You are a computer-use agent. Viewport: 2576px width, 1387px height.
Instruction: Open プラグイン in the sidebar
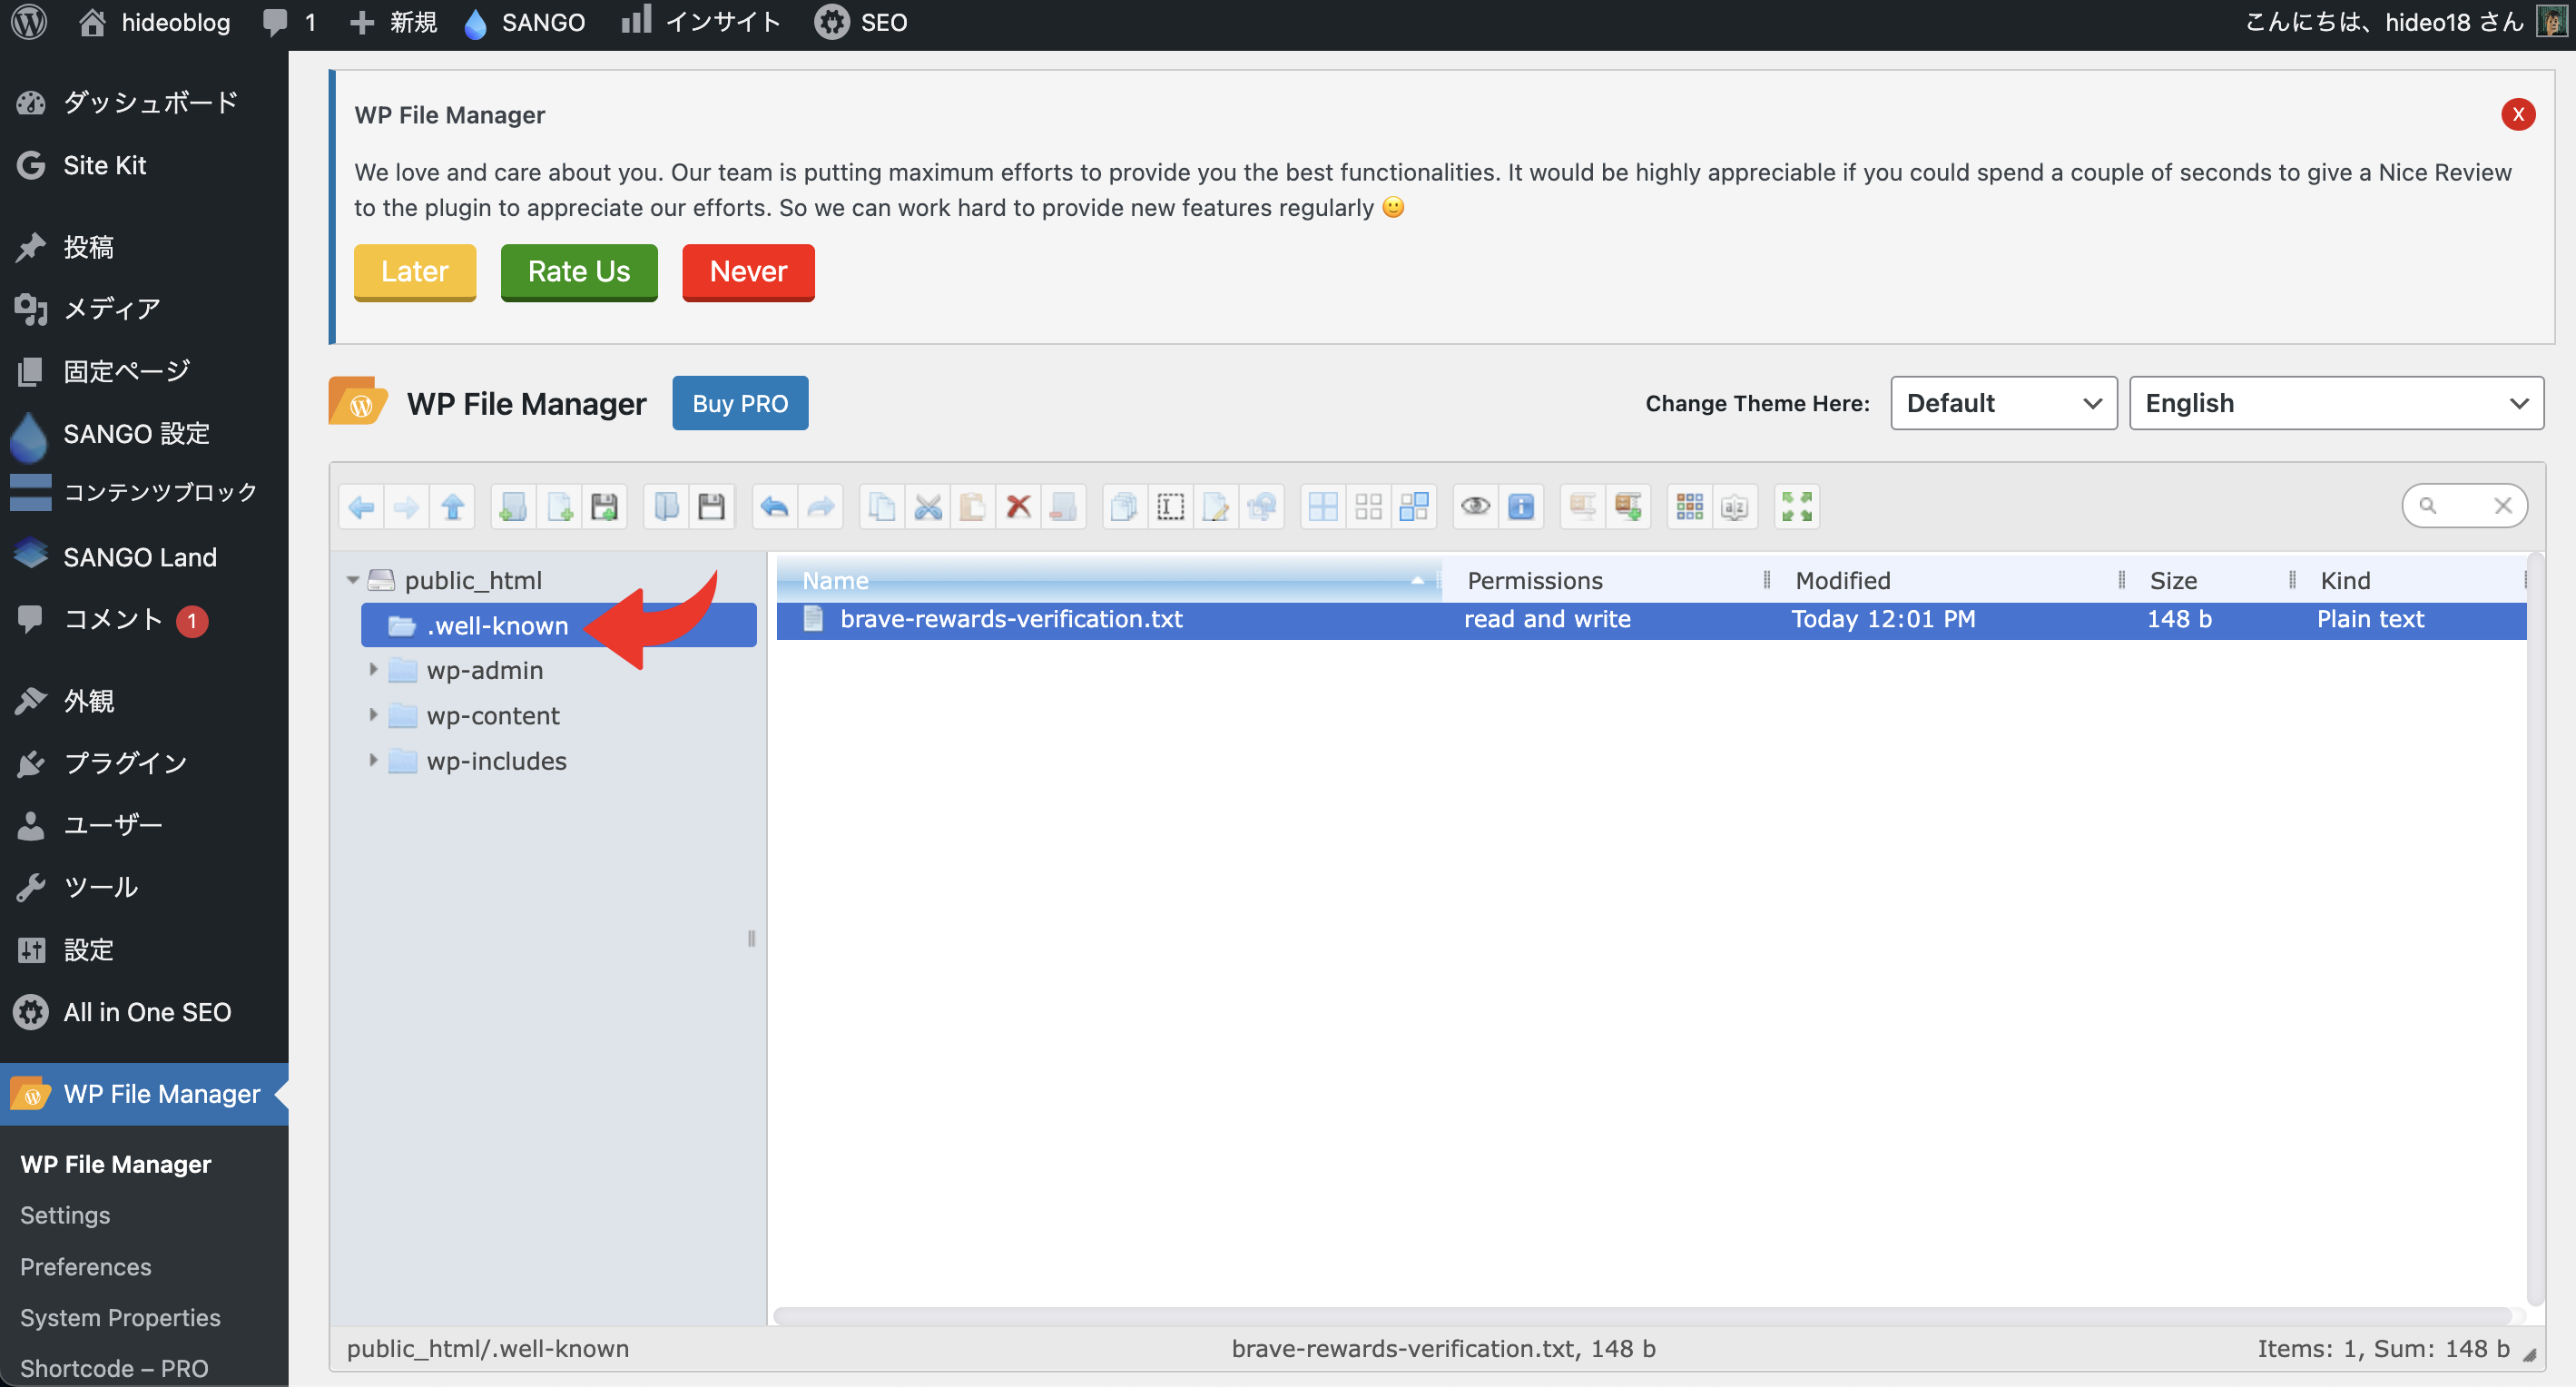coord(144,763)
